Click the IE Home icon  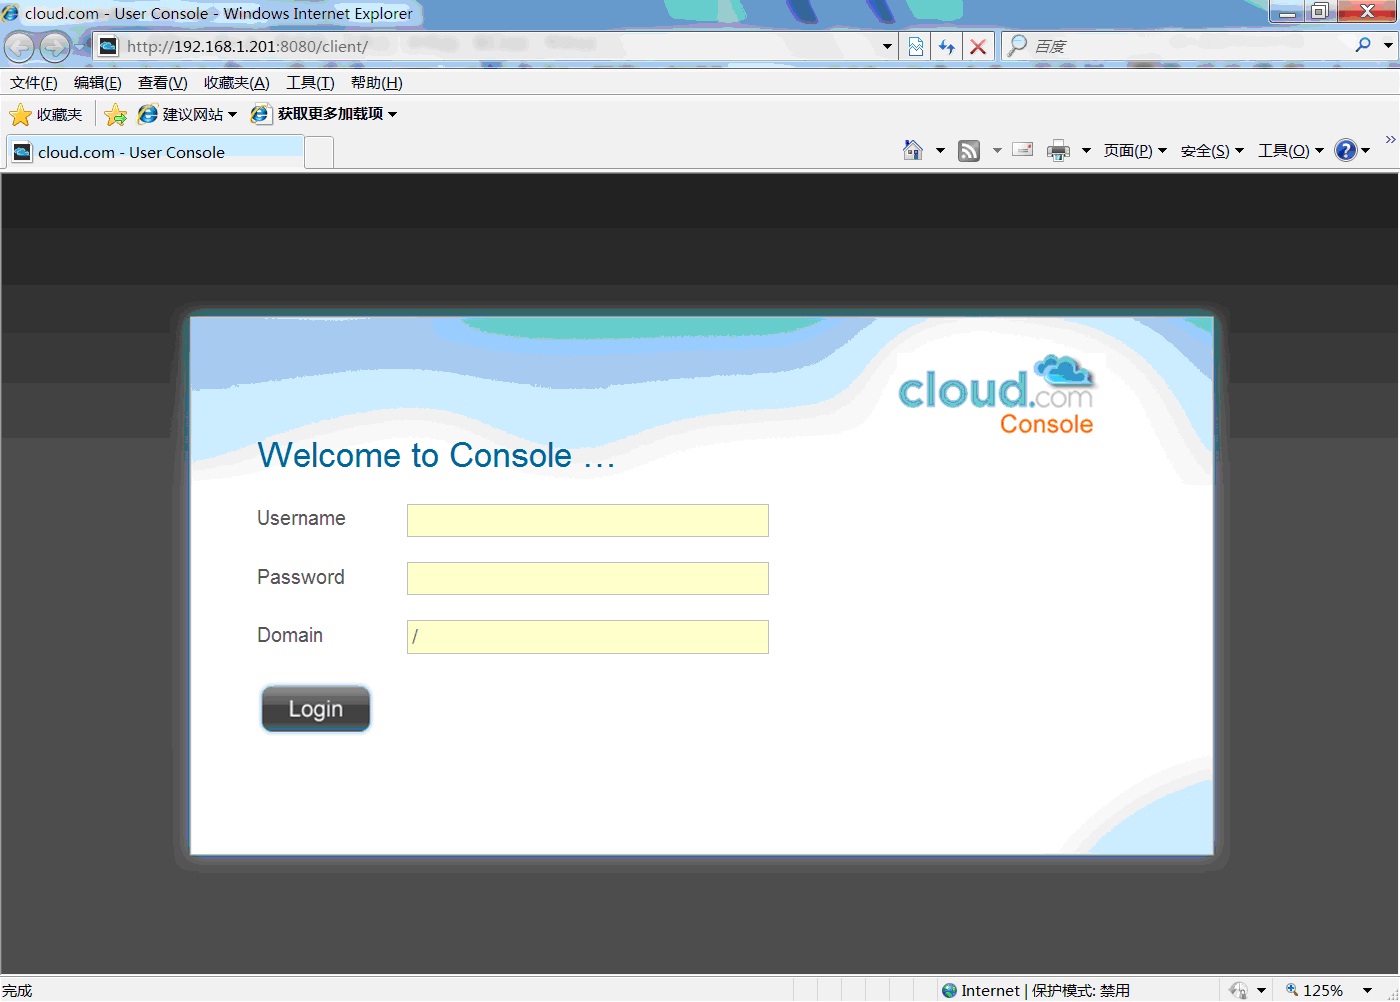click(912, 149)
